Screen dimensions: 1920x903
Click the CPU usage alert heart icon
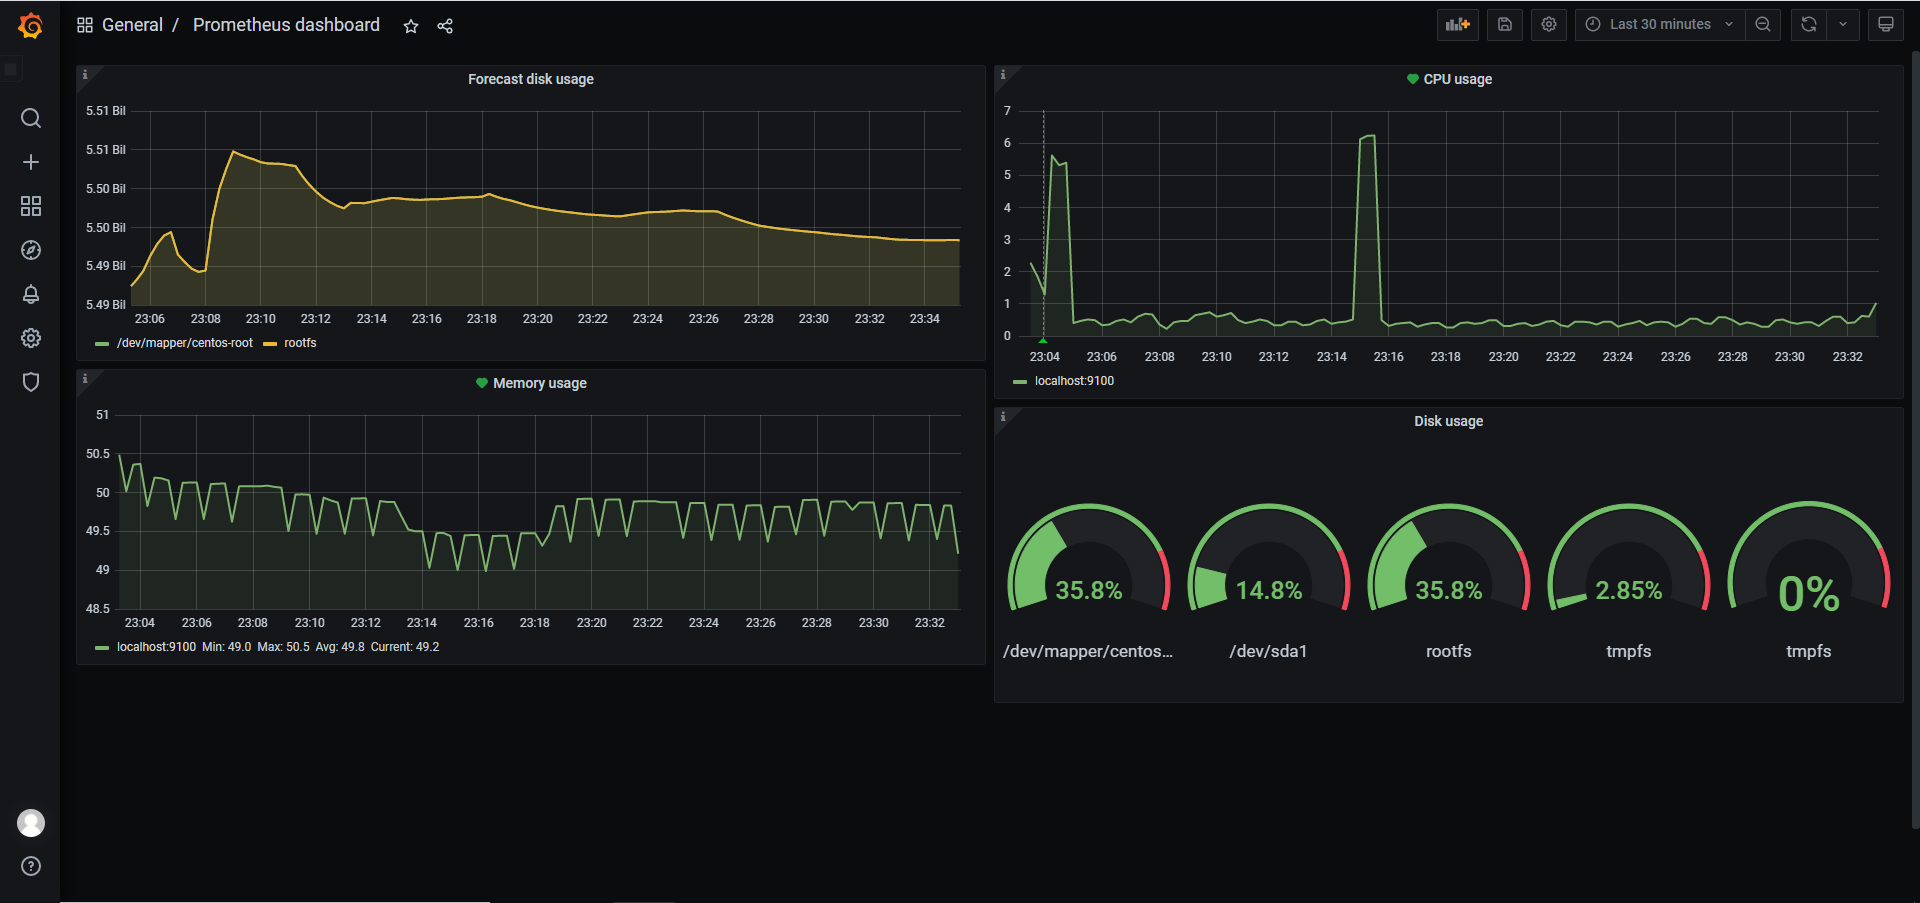(1413, 79)
